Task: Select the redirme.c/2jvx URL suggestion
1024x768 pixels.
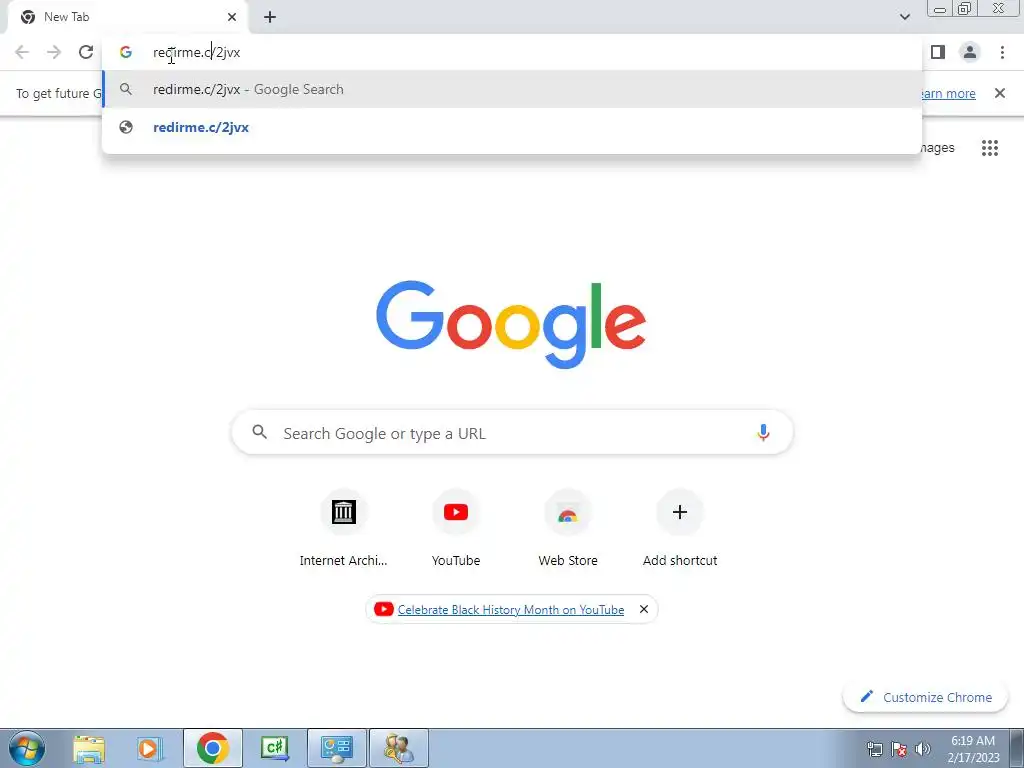Action: coord(512,127)
